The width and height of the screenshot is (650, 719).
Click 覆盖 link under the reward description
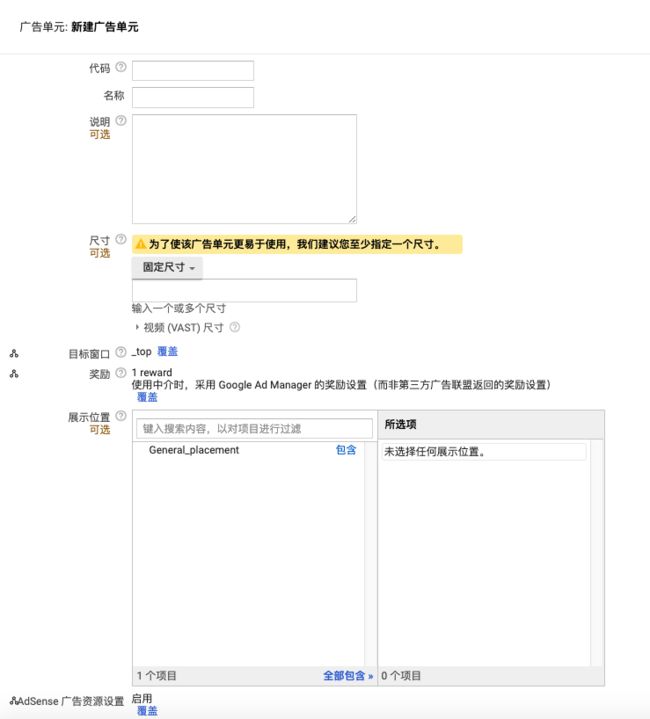click(x=147, y=397)
